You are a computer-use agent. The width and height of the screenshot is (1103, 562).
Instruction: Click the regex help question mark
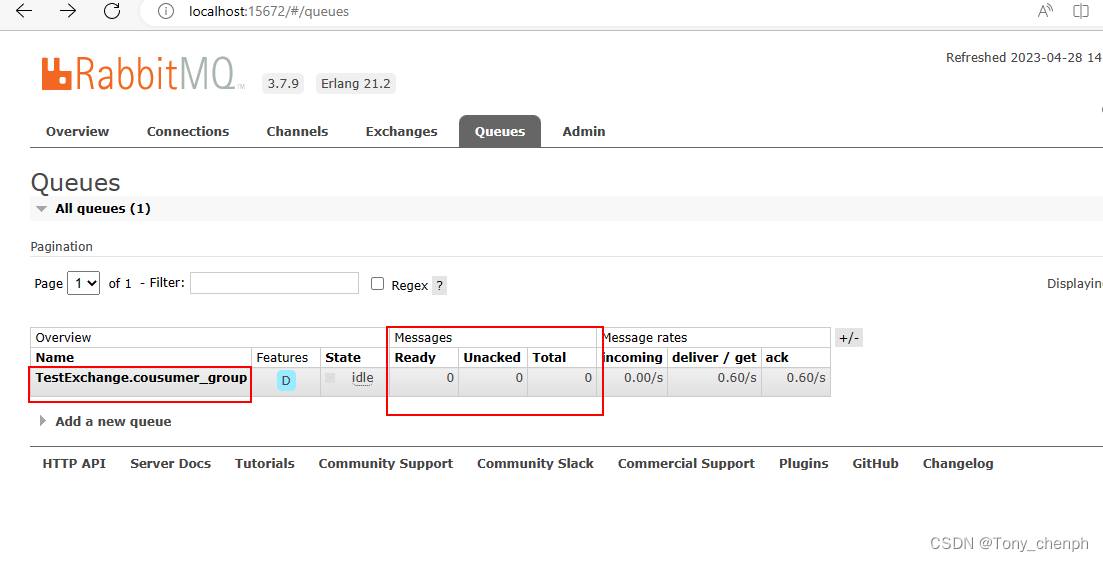pos(439,286)
